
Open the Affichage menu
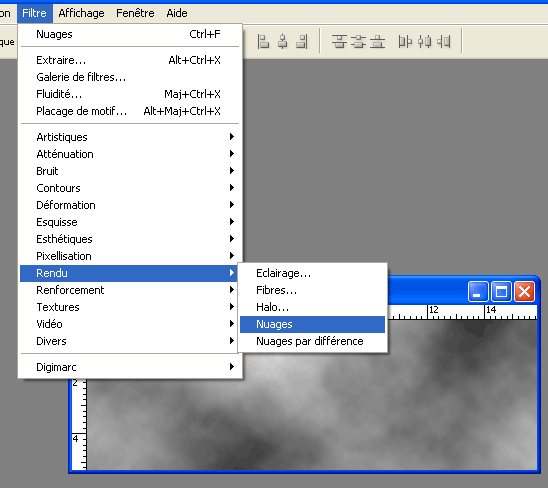tap(81, 13)
